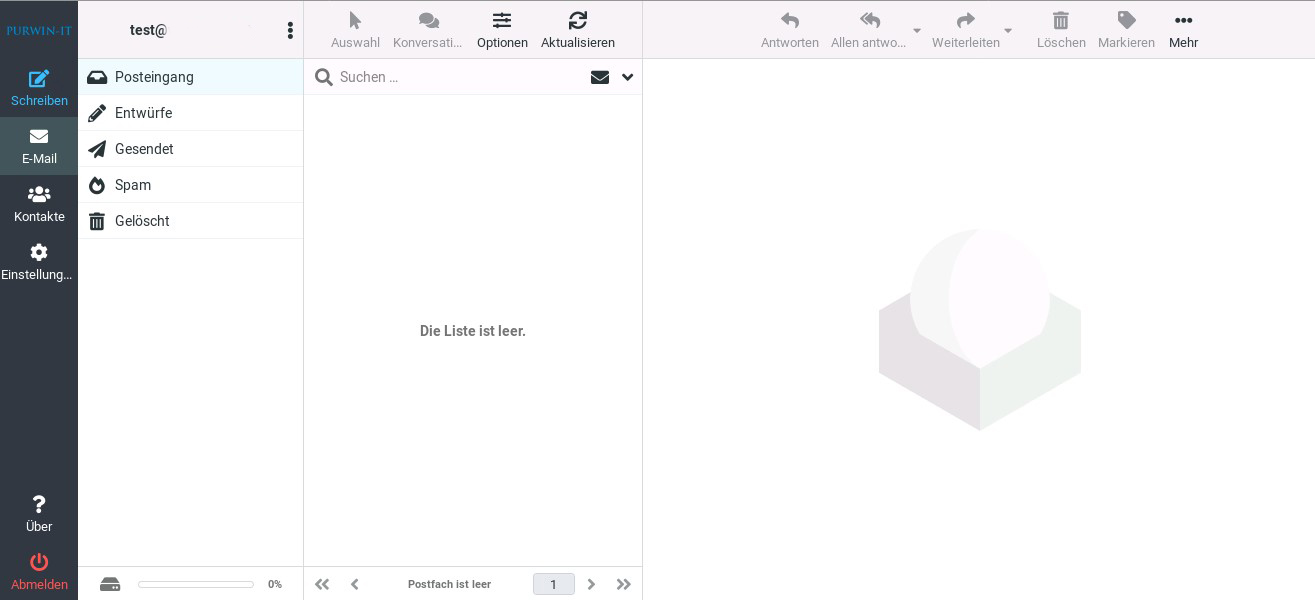Expand reply-all options dropdown arrow

tap(917, 31)
